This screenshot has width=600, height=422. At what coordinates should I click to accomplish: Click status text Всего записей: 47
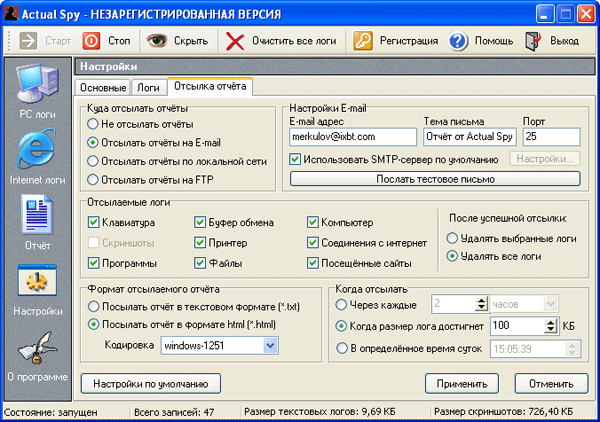[x=174, y=412]
